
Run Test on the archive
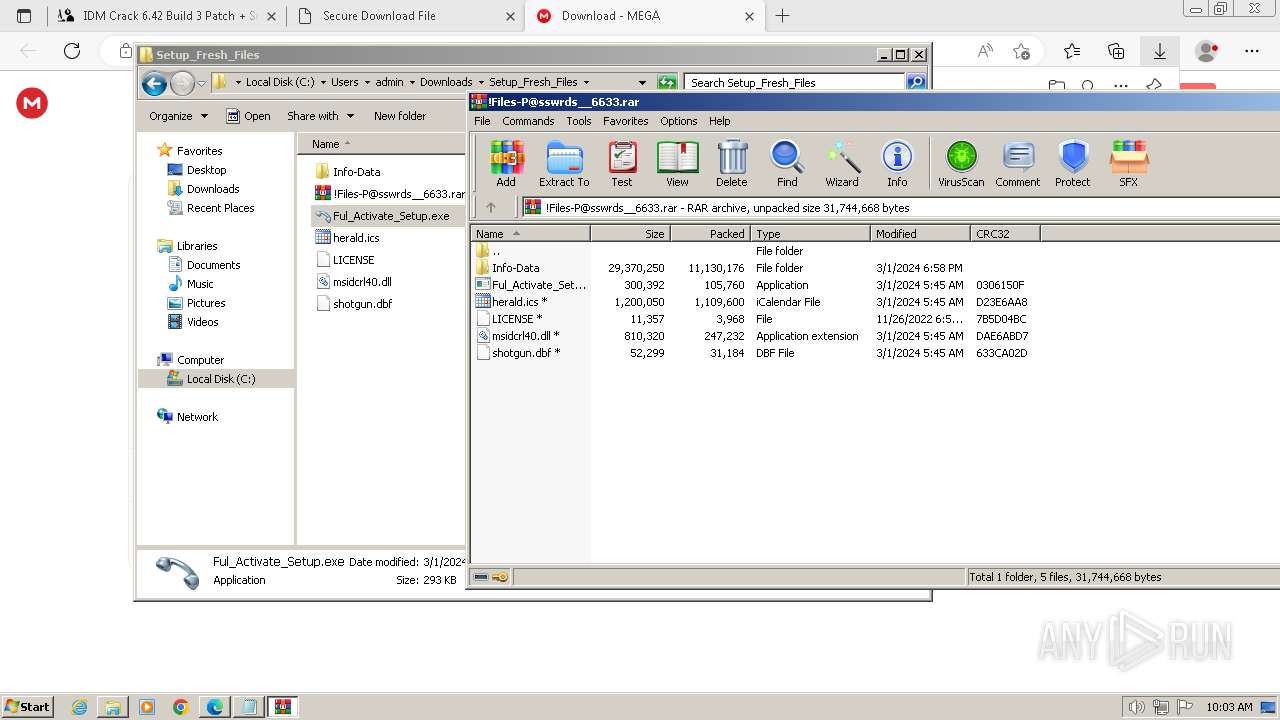coord(622,163)
